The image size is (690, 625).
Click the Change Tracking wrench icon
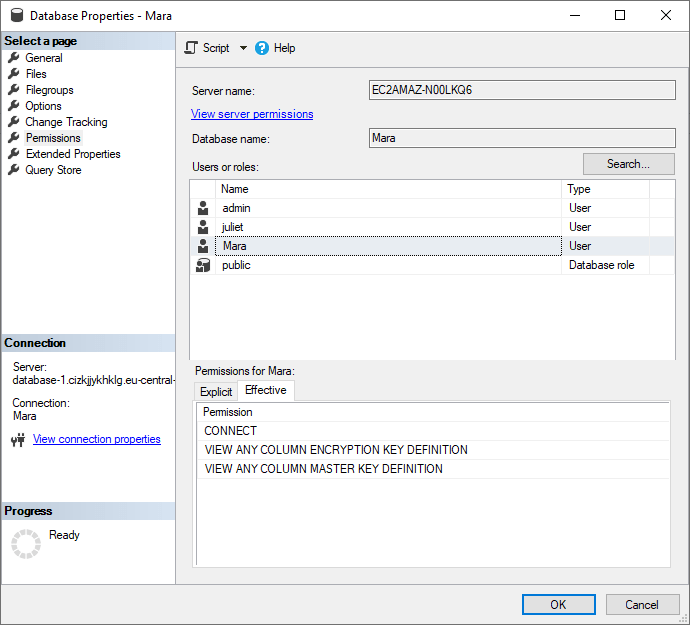tap(14, 121)
